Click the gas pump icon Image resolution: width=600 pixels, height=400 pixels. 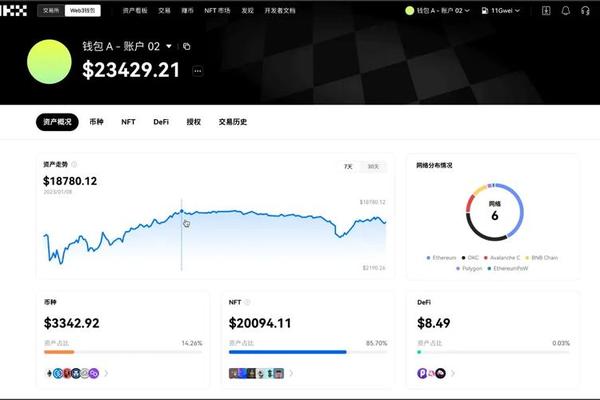(x=484, y=11)
